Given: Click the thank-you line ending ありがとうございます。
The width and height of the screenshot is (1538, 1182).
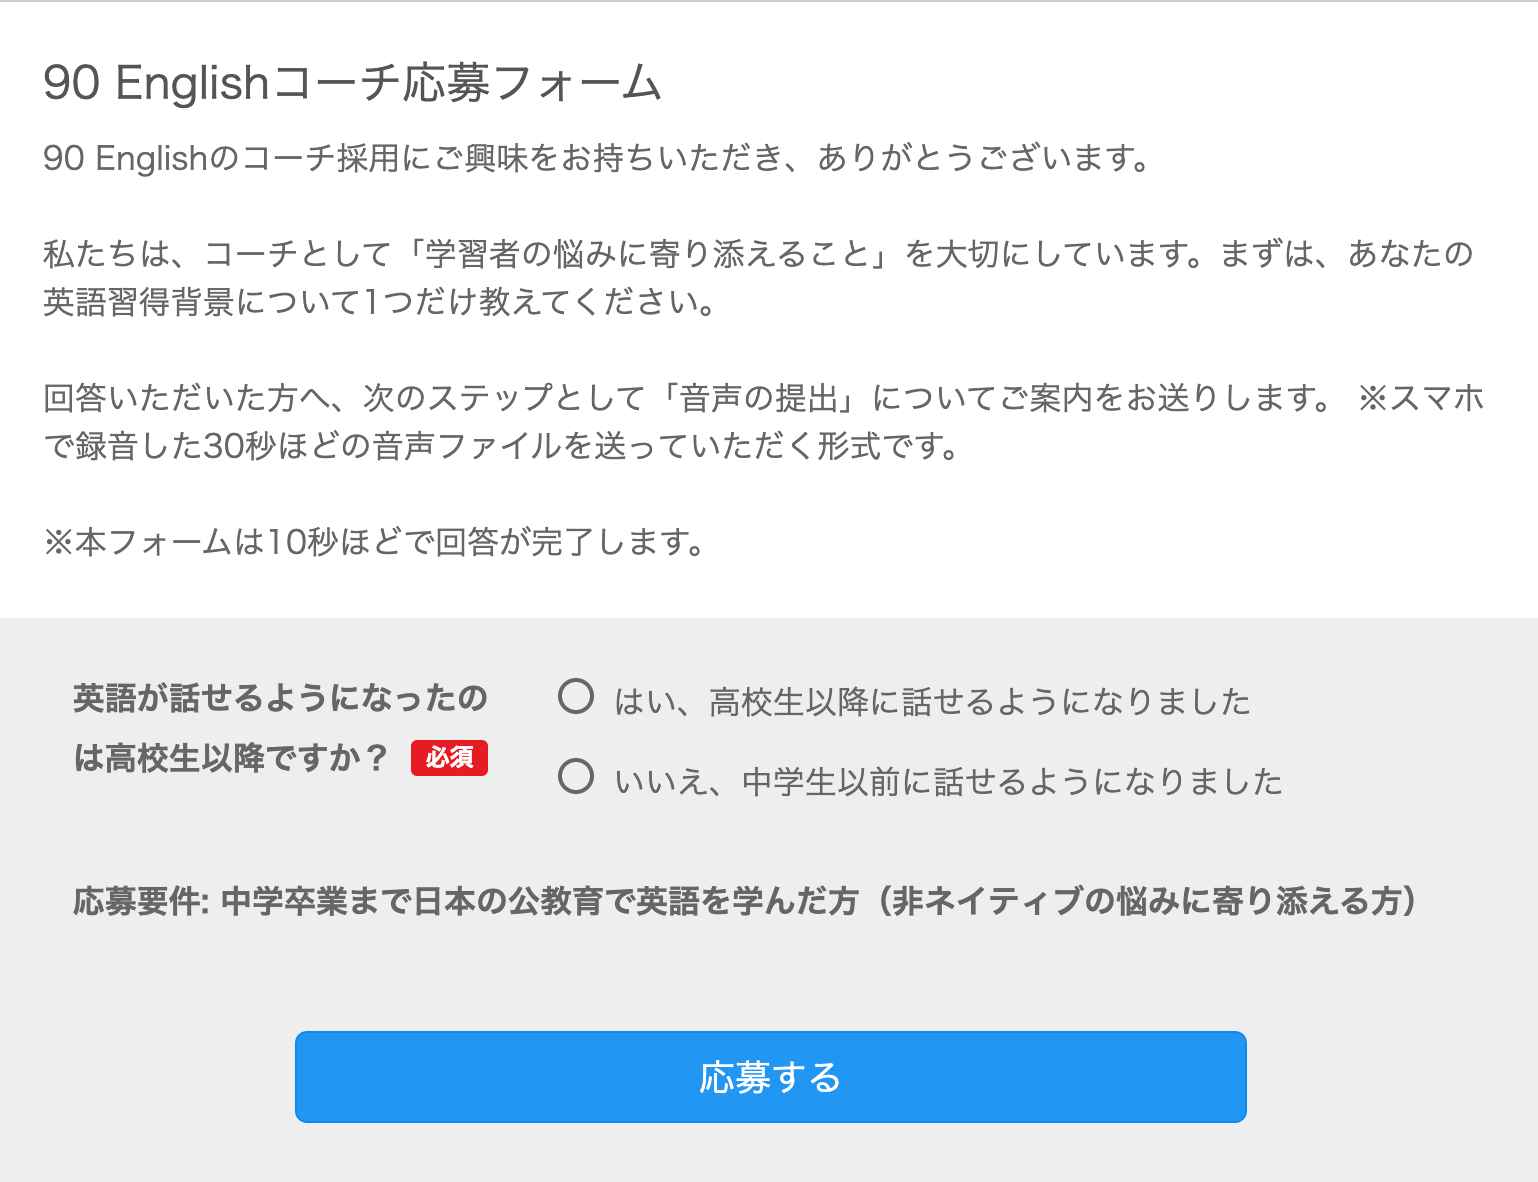Looking at the screenshot, I should [600, 158].
